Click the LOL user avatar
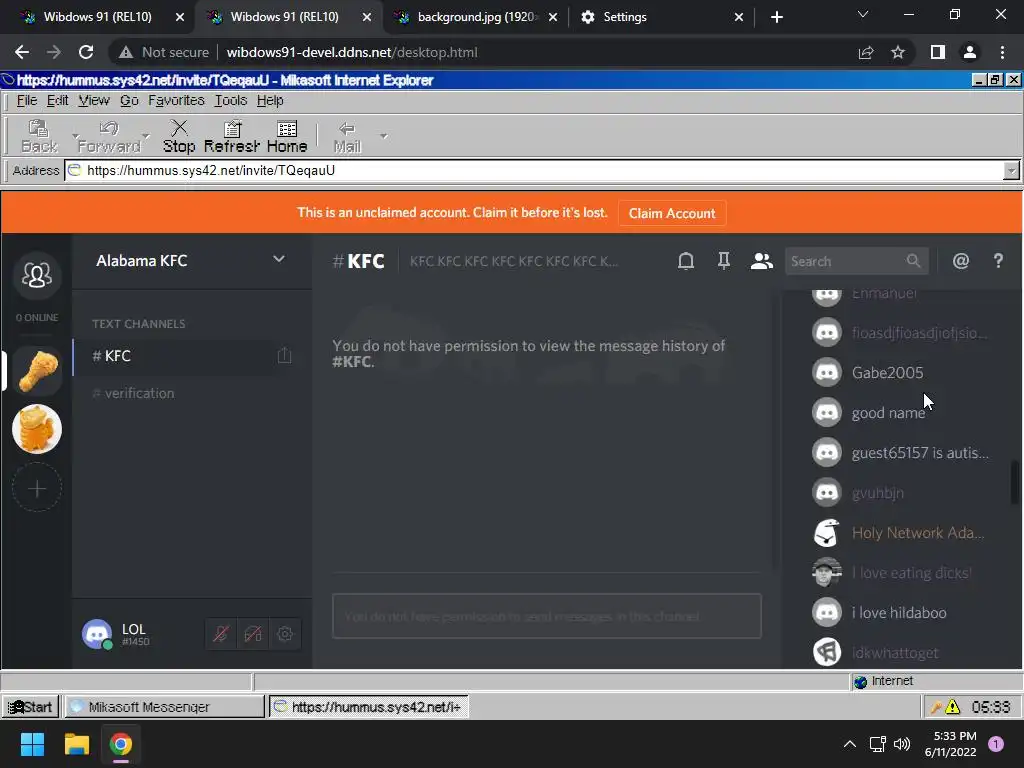 click(x=97, y=633)
